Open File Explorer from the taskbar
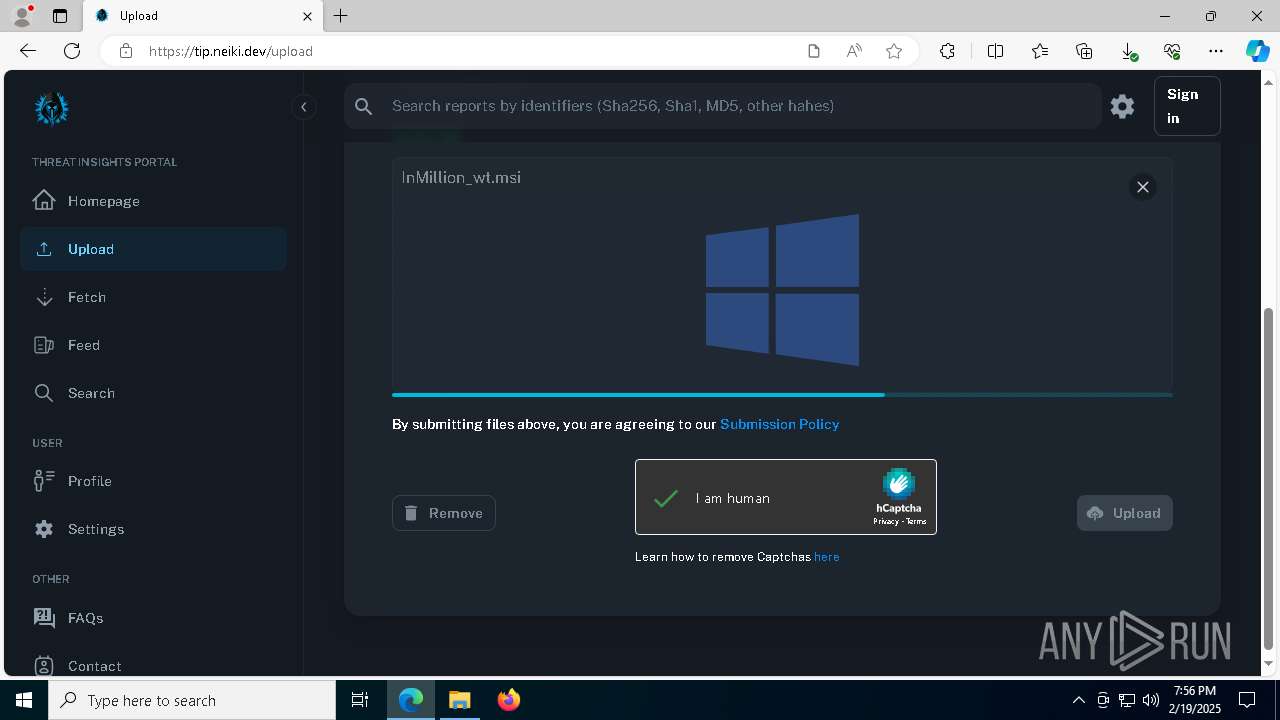The height and width of the screenshot is (720, 1280). click(x=459, y=700)
